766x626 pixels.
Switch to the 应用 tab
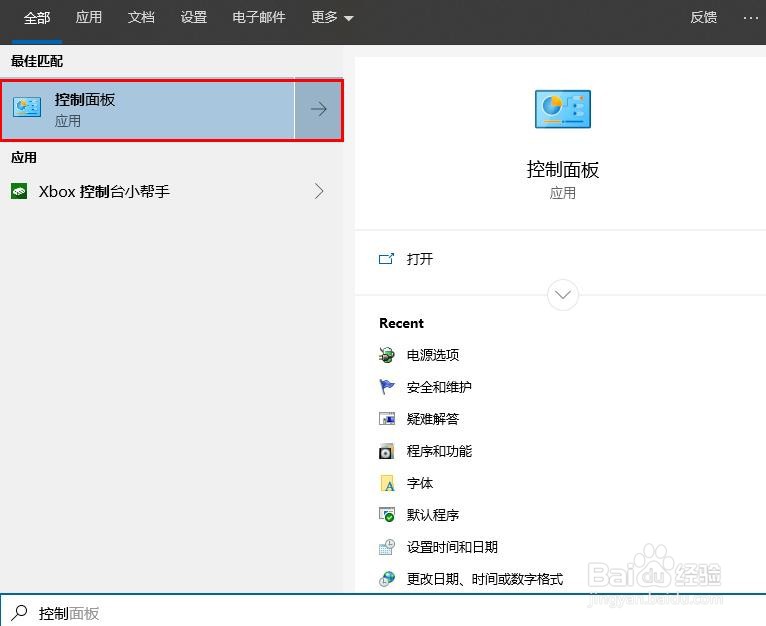pyautogui.click(x=89, y=18)
